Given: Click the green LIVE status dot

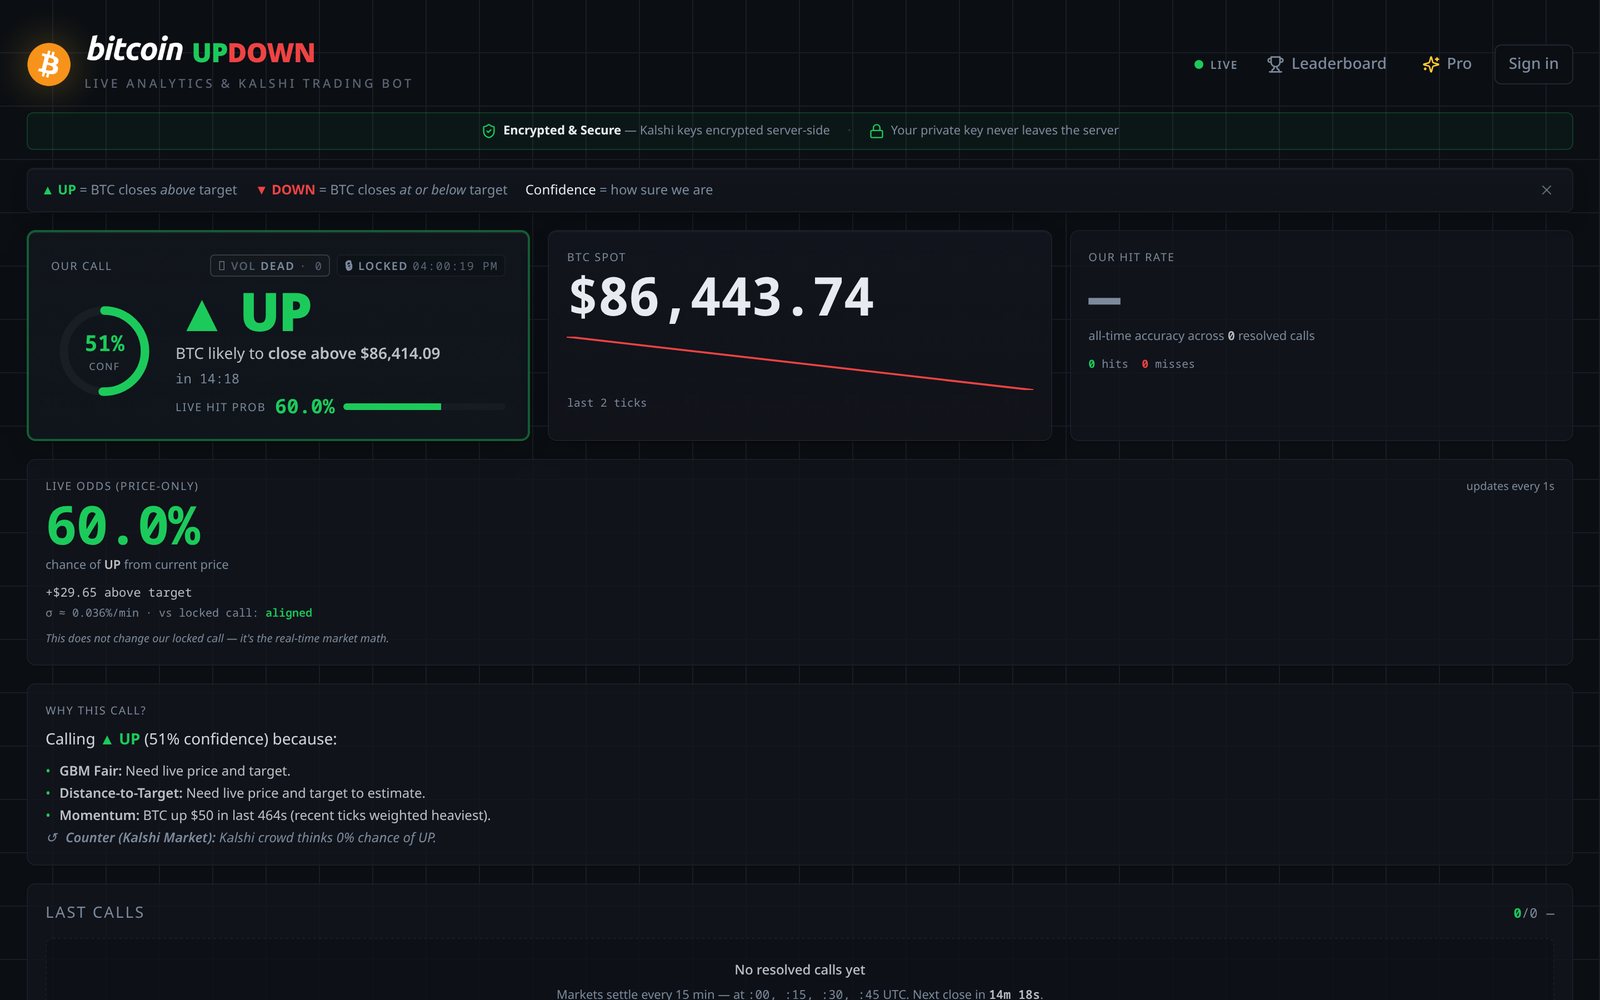Looking at the screenshot, I should [x=1198, y=65].
